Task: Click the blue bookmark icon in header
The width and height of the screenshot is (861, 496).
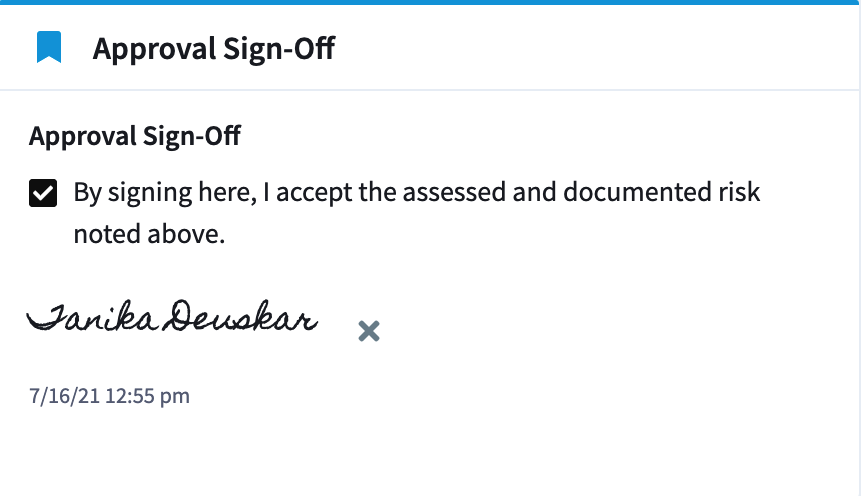Action: point(49,47)
